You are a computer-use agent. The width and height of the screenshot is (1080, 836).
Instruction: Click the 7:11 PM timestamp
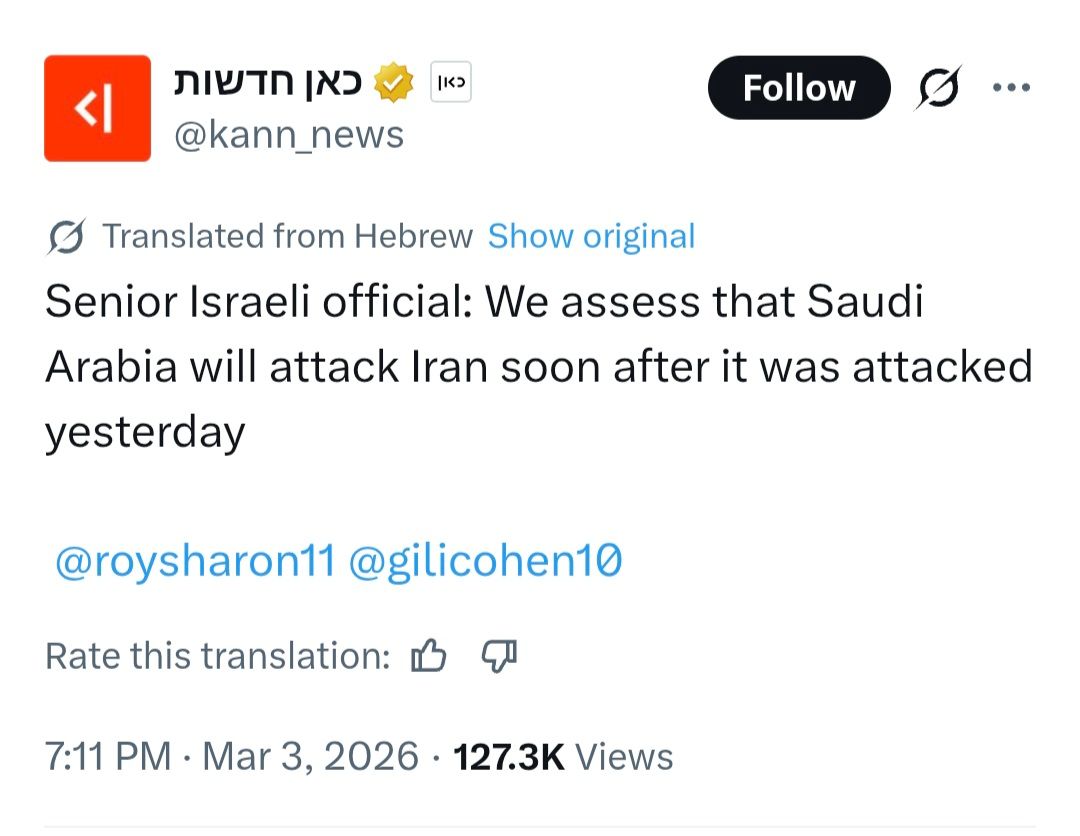pos(108,756)
